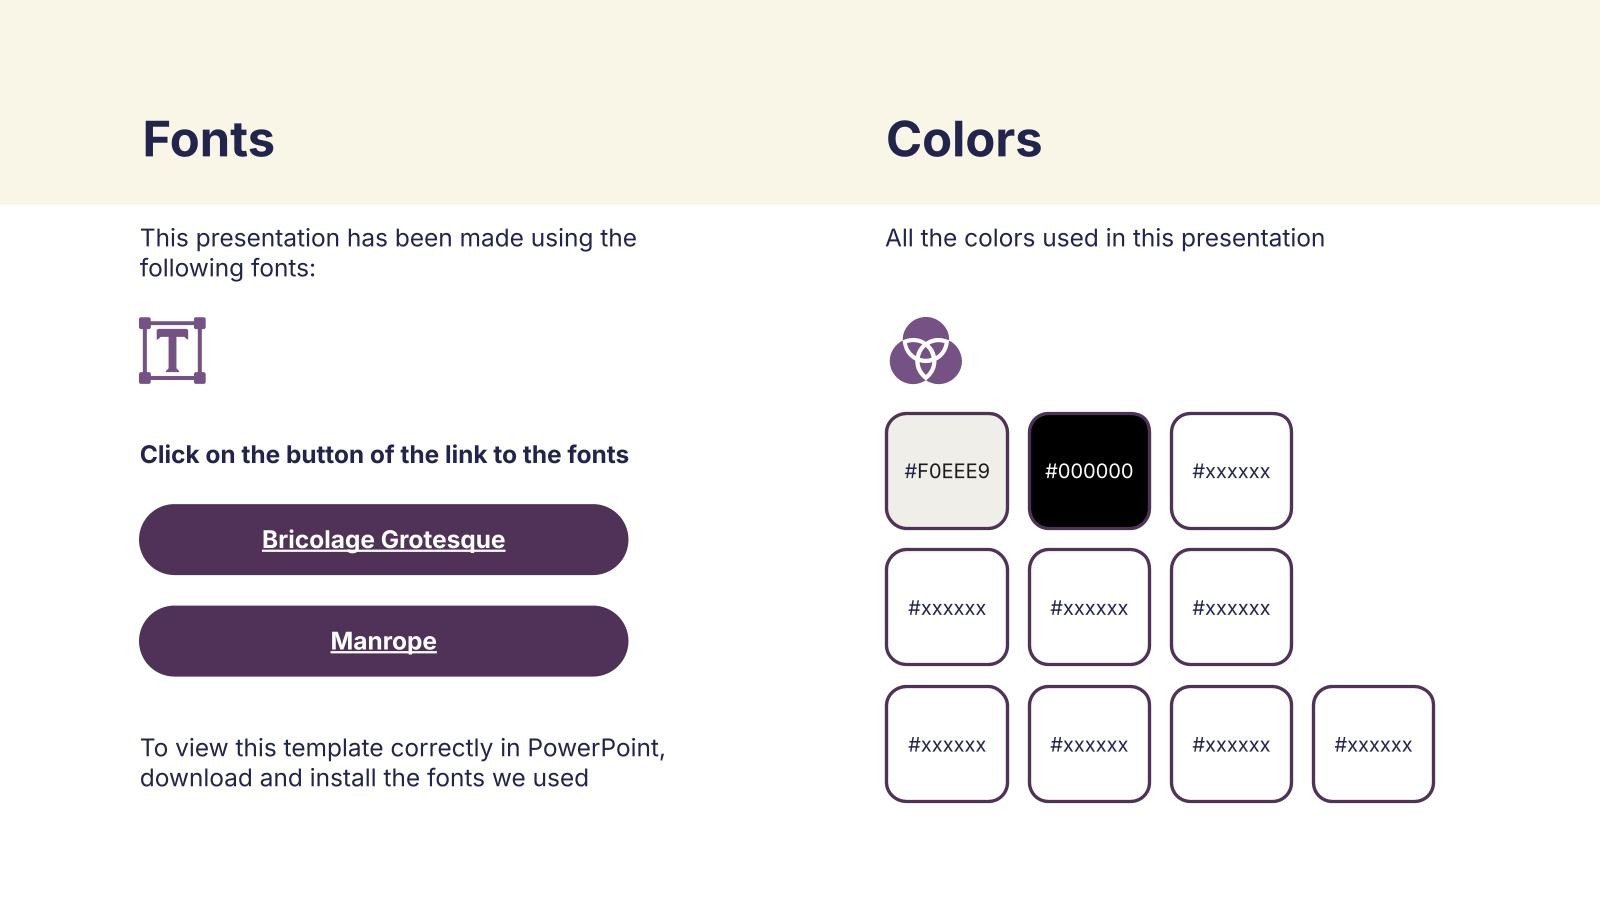Viewport: 1600px width, 900px height.
Task: Open the Manrope font link
Action: (383, 641)
